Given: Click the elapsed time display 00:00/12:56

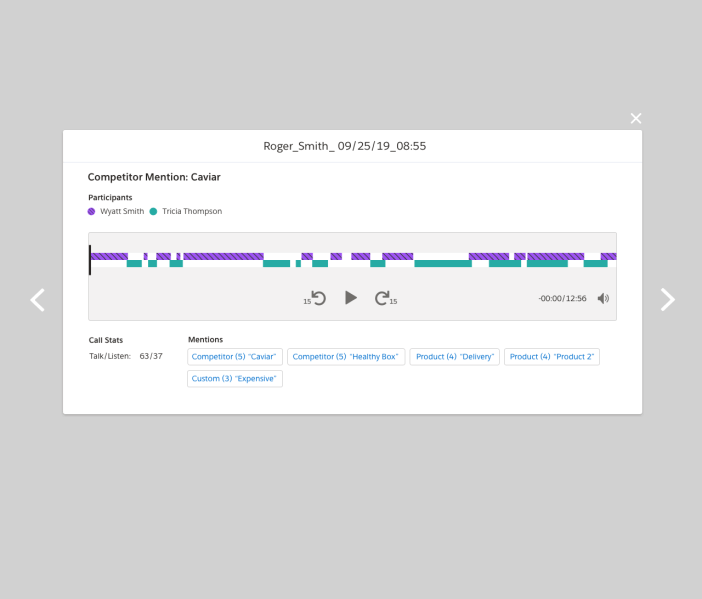Looking at the screenshot, I should (x=562, y=298).
